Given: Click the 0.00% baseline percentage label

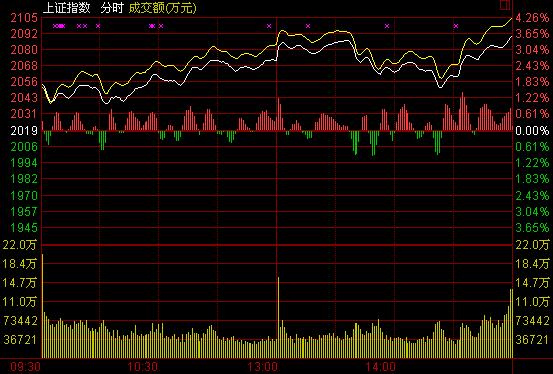Looking at the screenshot, I should (x=533, y=131).
